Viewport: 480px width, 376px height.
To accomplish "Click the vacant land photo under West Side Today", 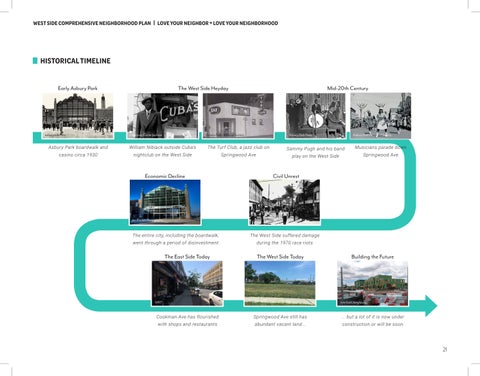I will coord(280,283).
